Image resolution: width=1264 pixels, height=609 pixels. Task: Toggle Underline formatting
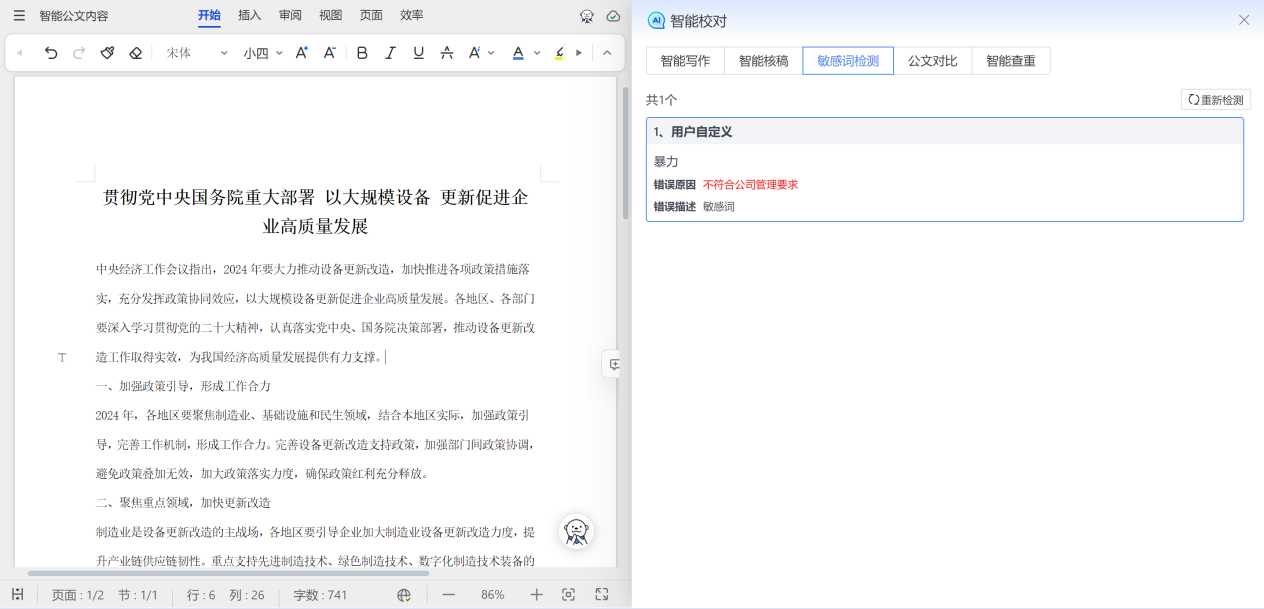418,53
